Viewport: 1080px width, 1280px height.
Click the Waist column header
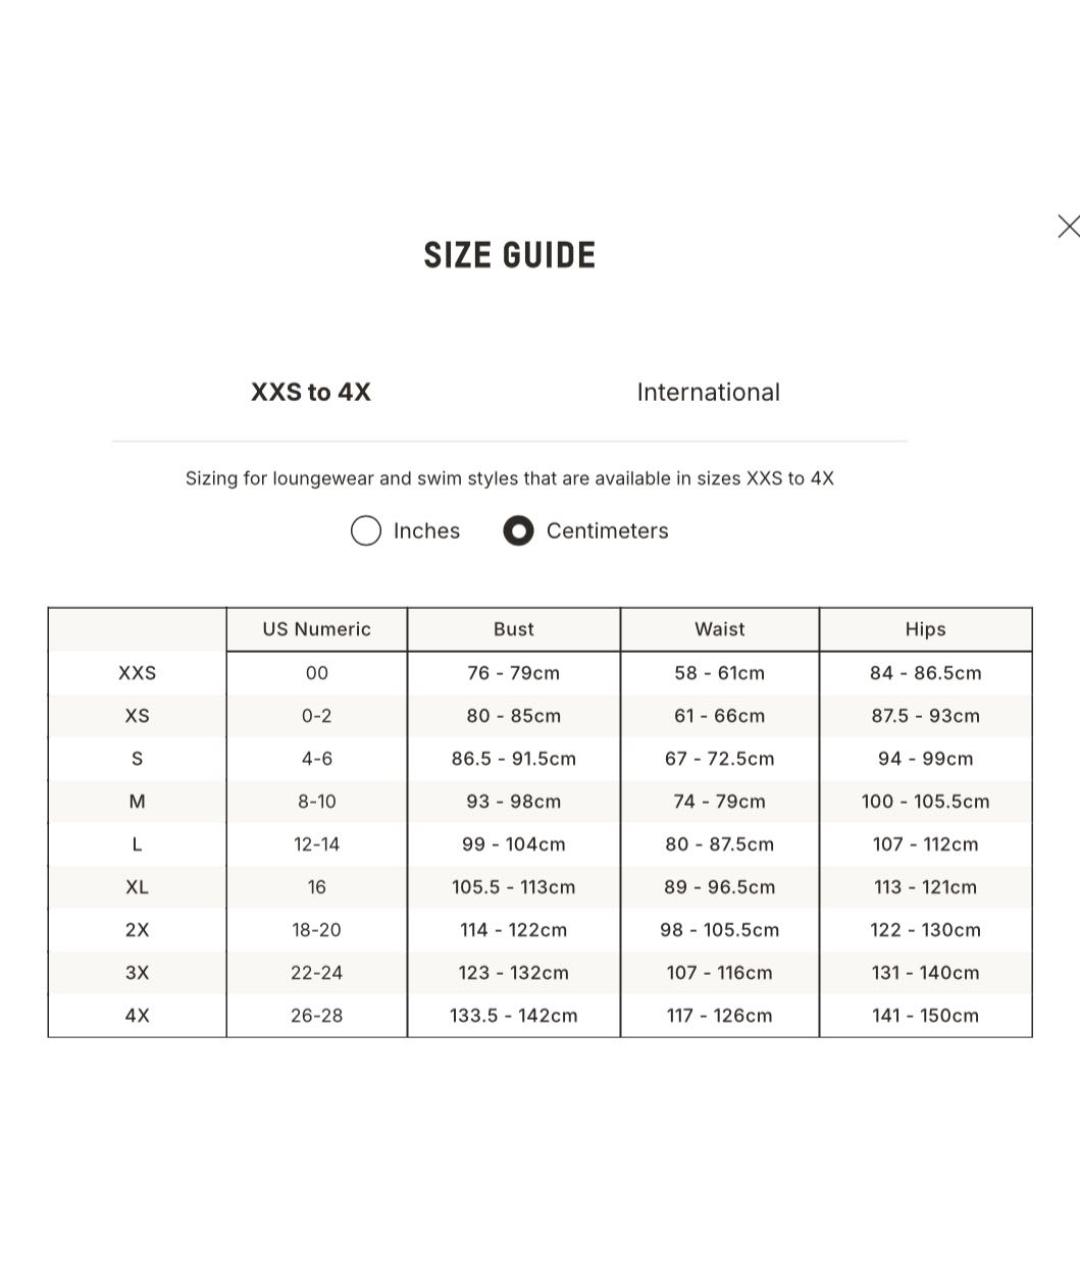tap(719, 629)
